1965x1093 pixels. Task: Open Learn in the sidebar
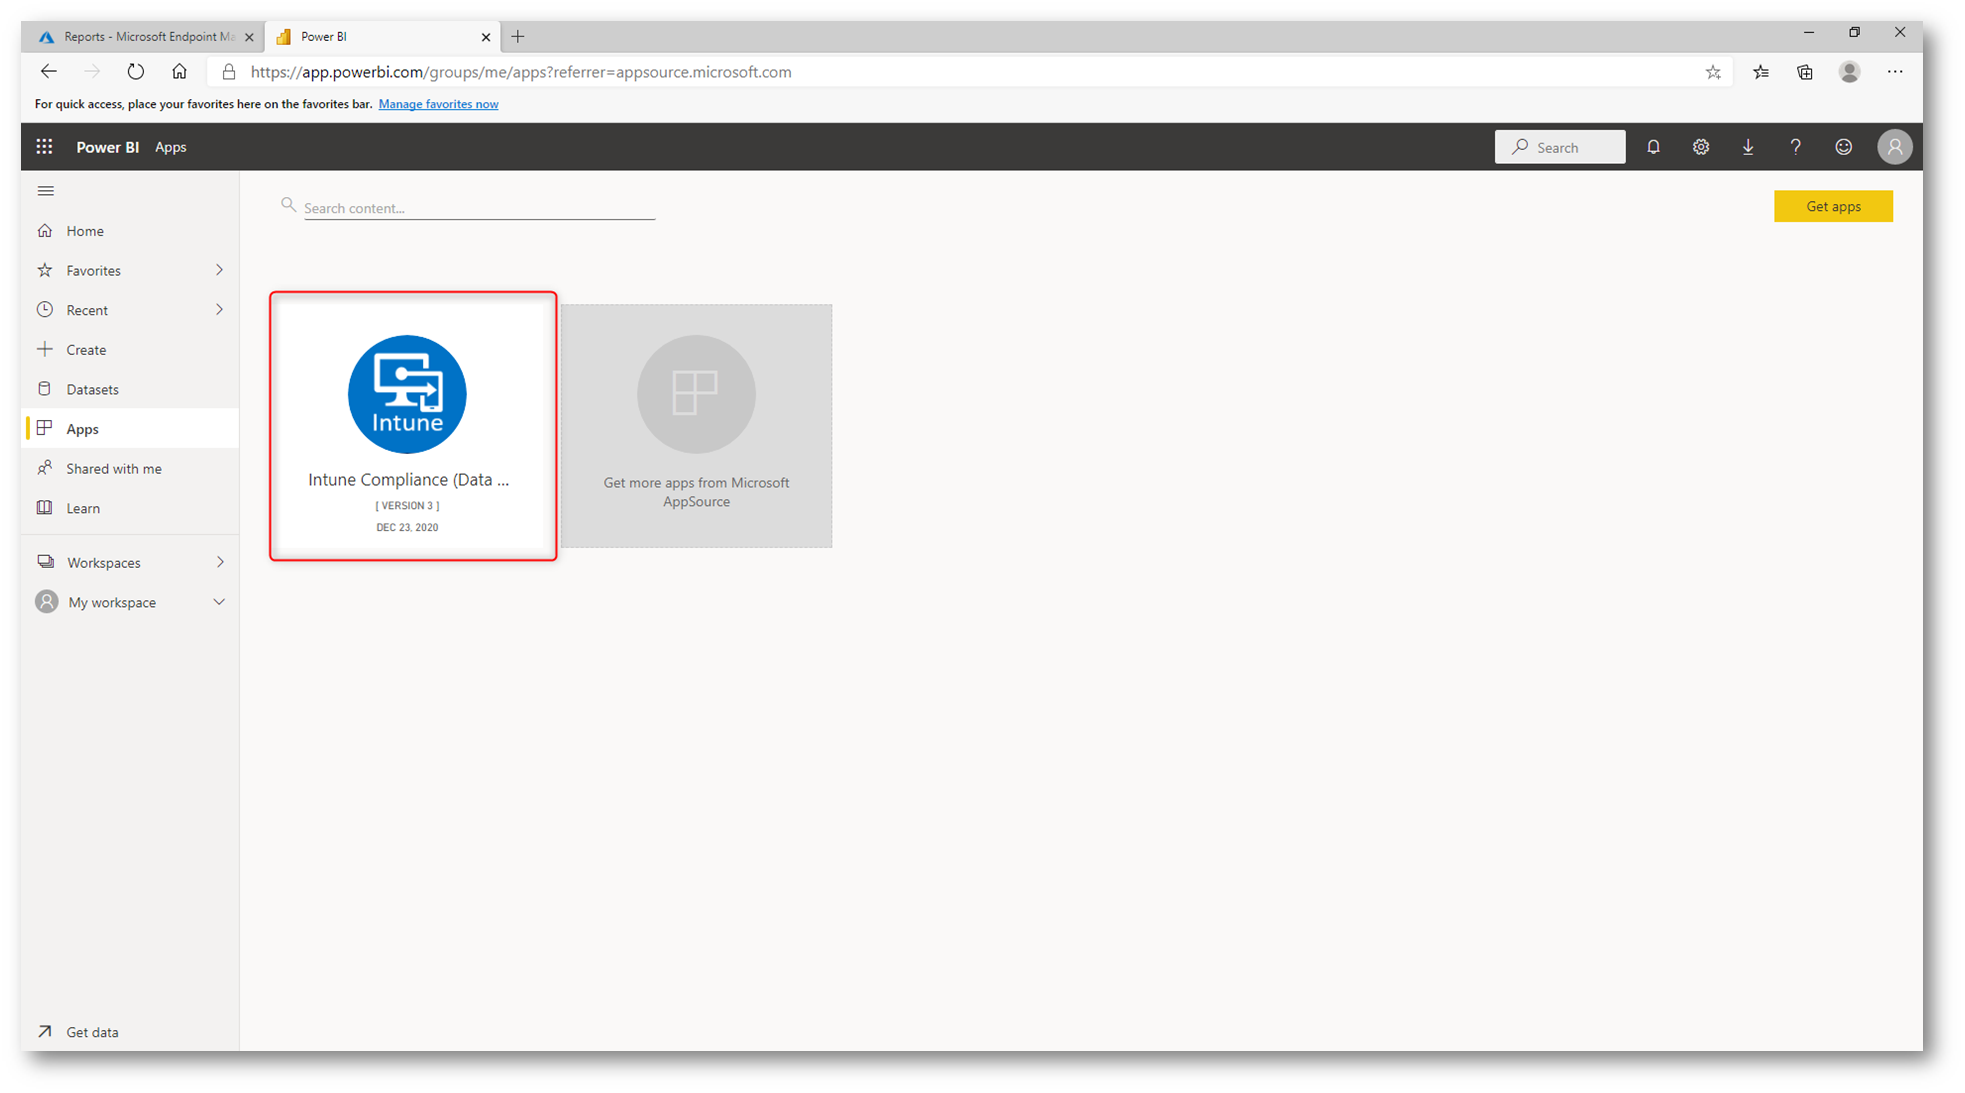[130, 508]
